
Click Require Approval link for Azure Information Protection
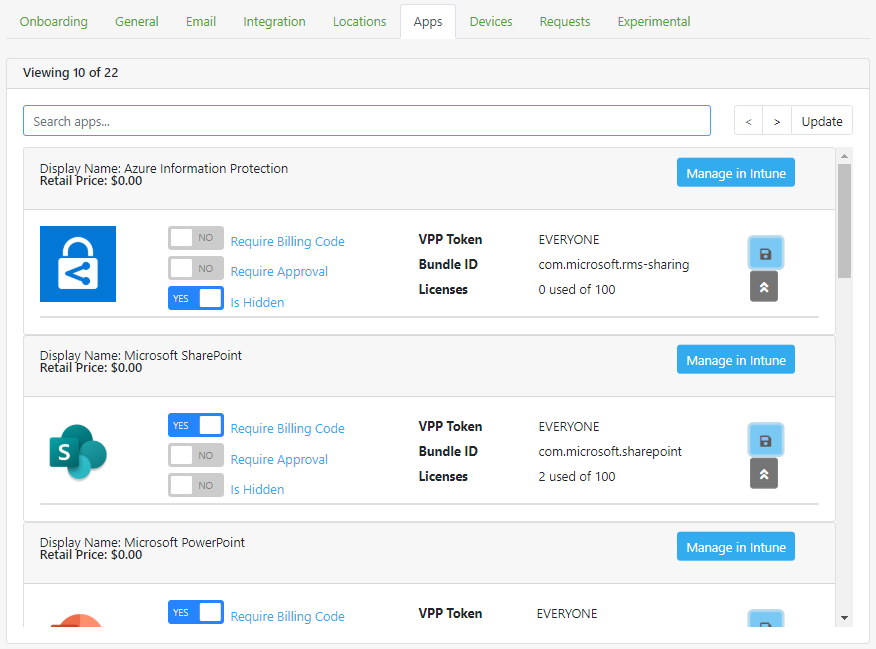[x=279, y=271]
